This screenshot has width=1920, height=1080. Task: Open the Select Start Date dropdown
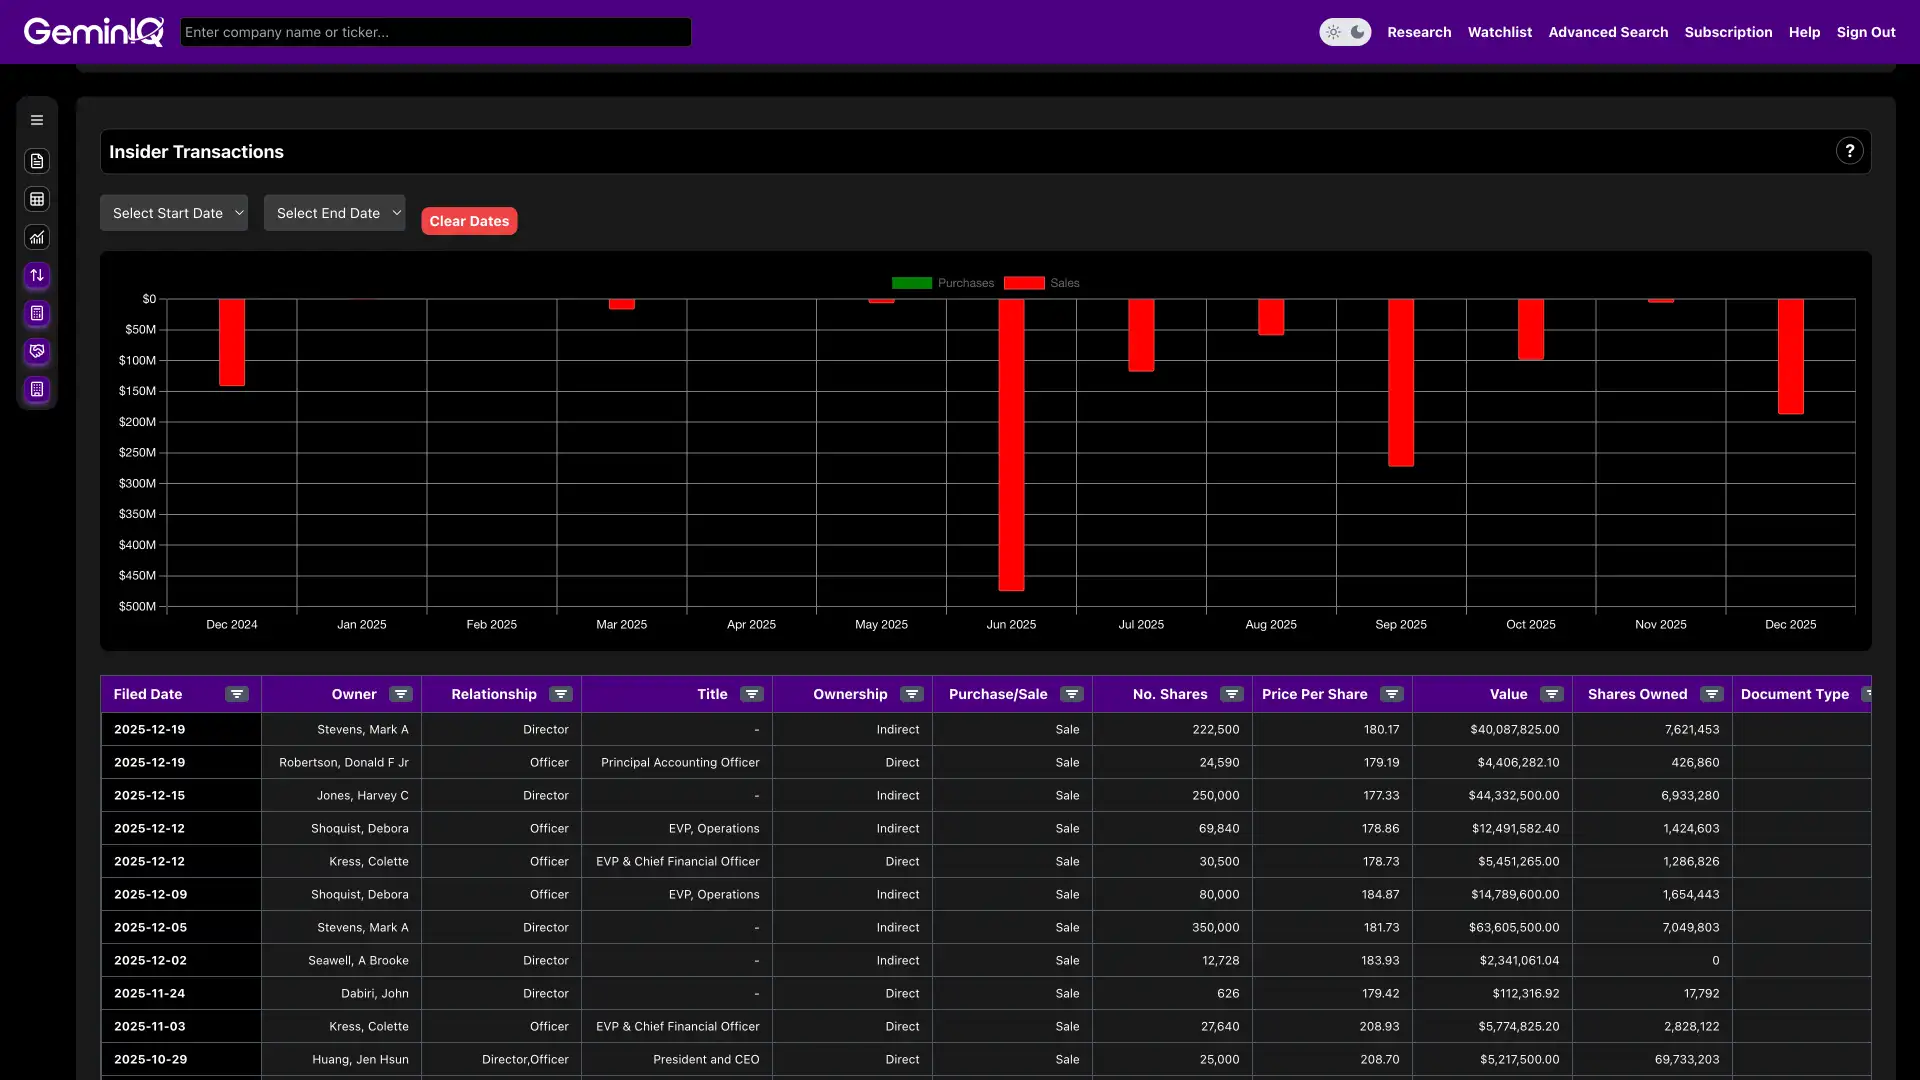(174, 212)
